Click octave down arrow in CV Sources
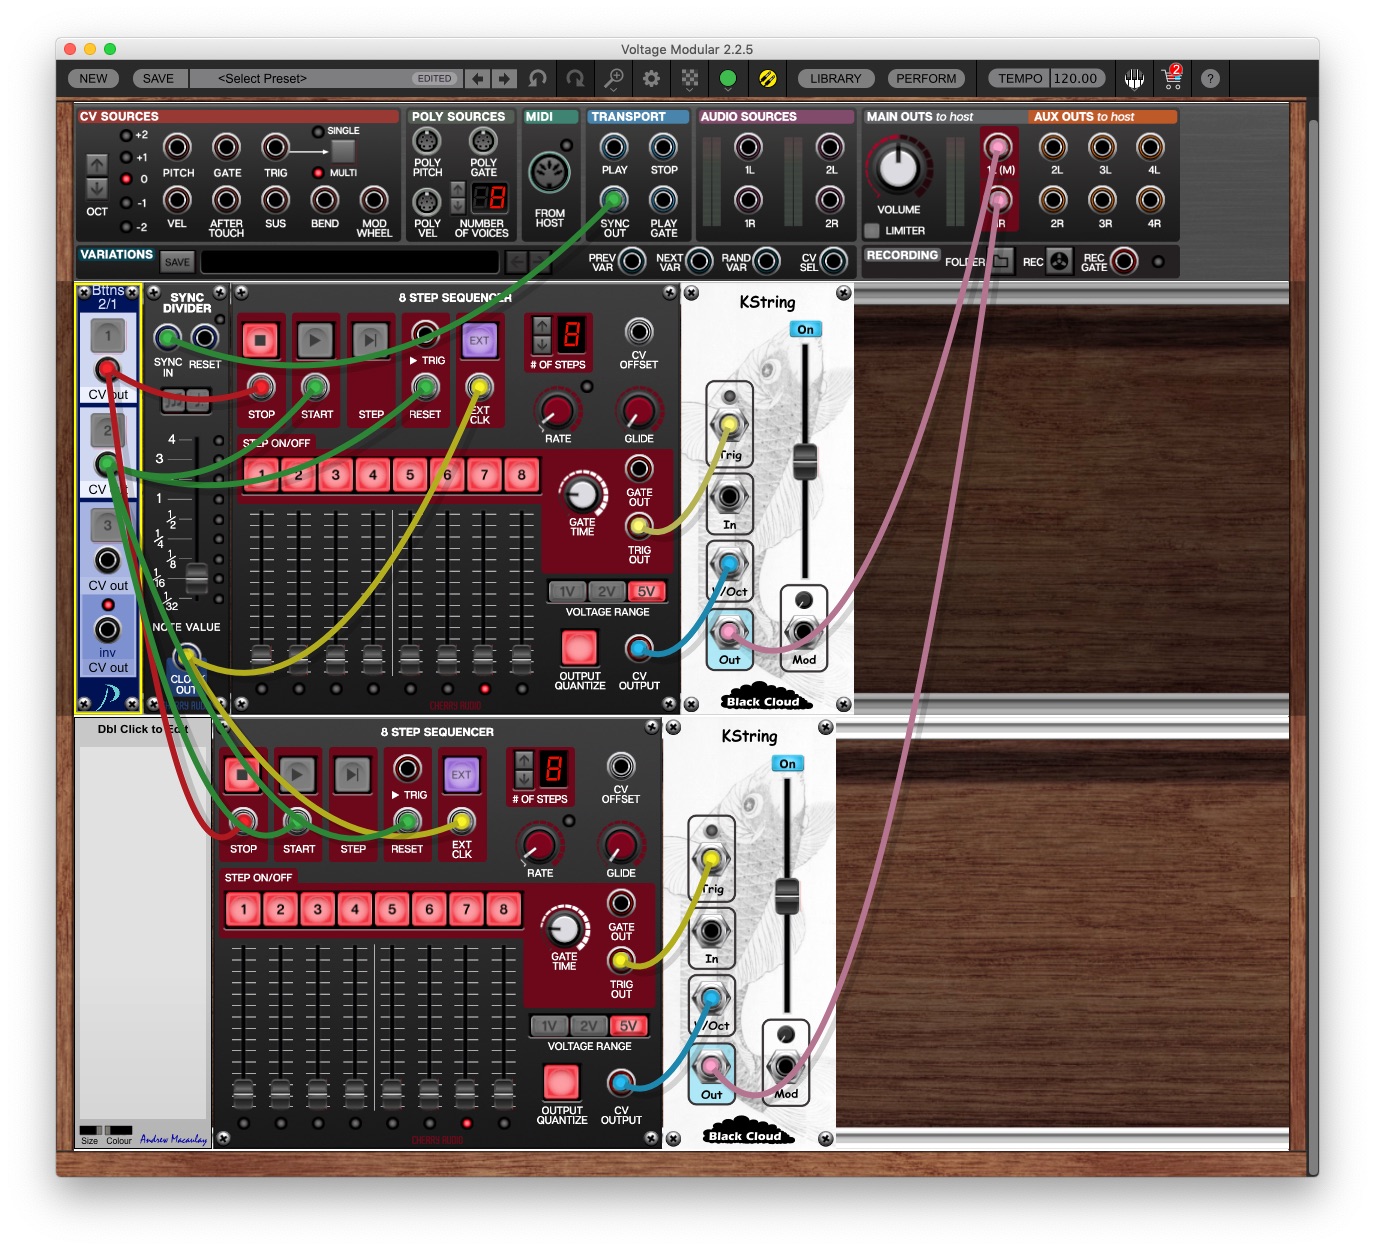 pos(96,188)
